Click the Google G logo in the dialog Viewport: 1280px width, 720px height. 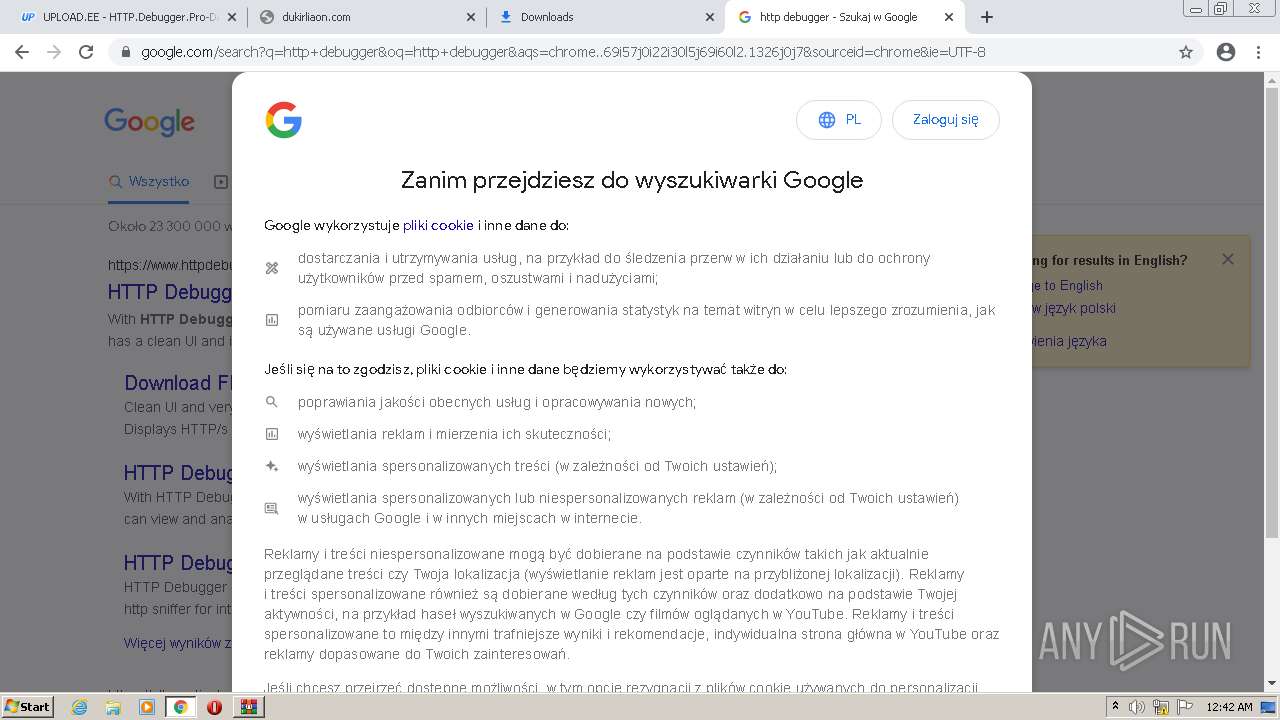(x=284, y=120)
